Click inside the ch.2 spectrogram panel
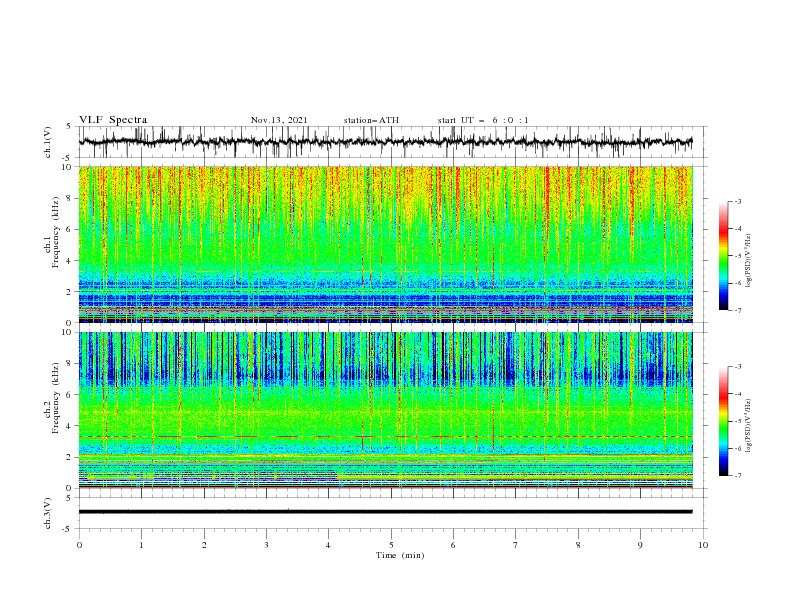This screenshot has height=612, width=792. coord(386,410)
